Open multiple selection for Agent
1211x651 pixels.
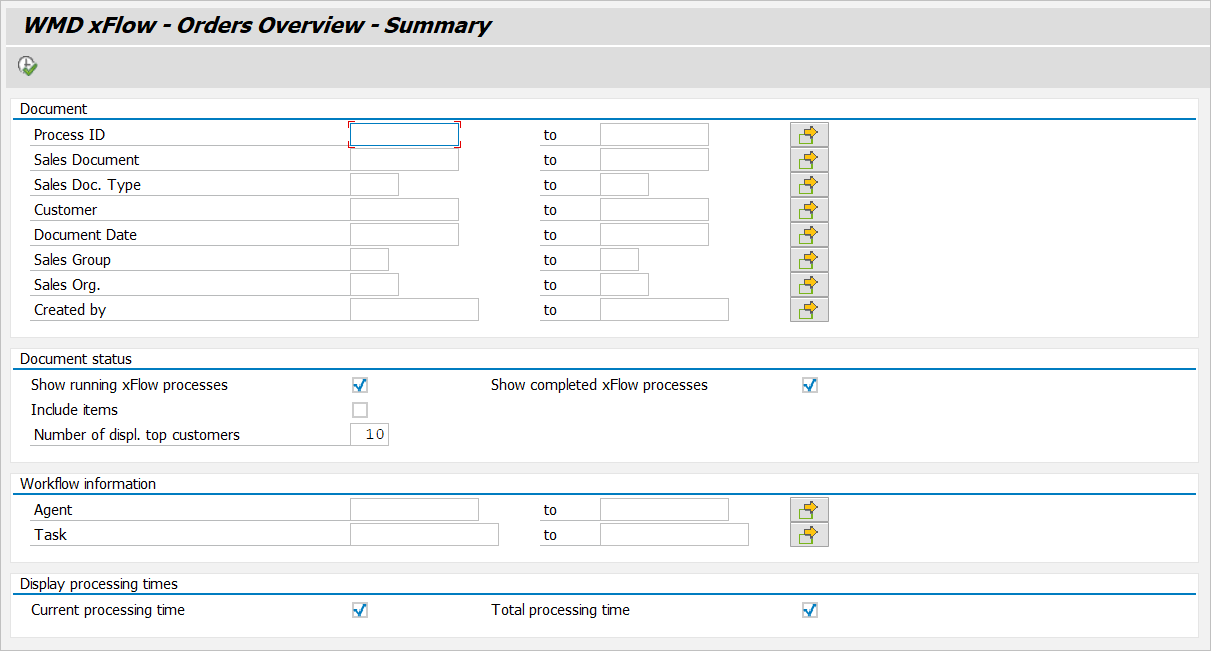click(x=809, y=509)
